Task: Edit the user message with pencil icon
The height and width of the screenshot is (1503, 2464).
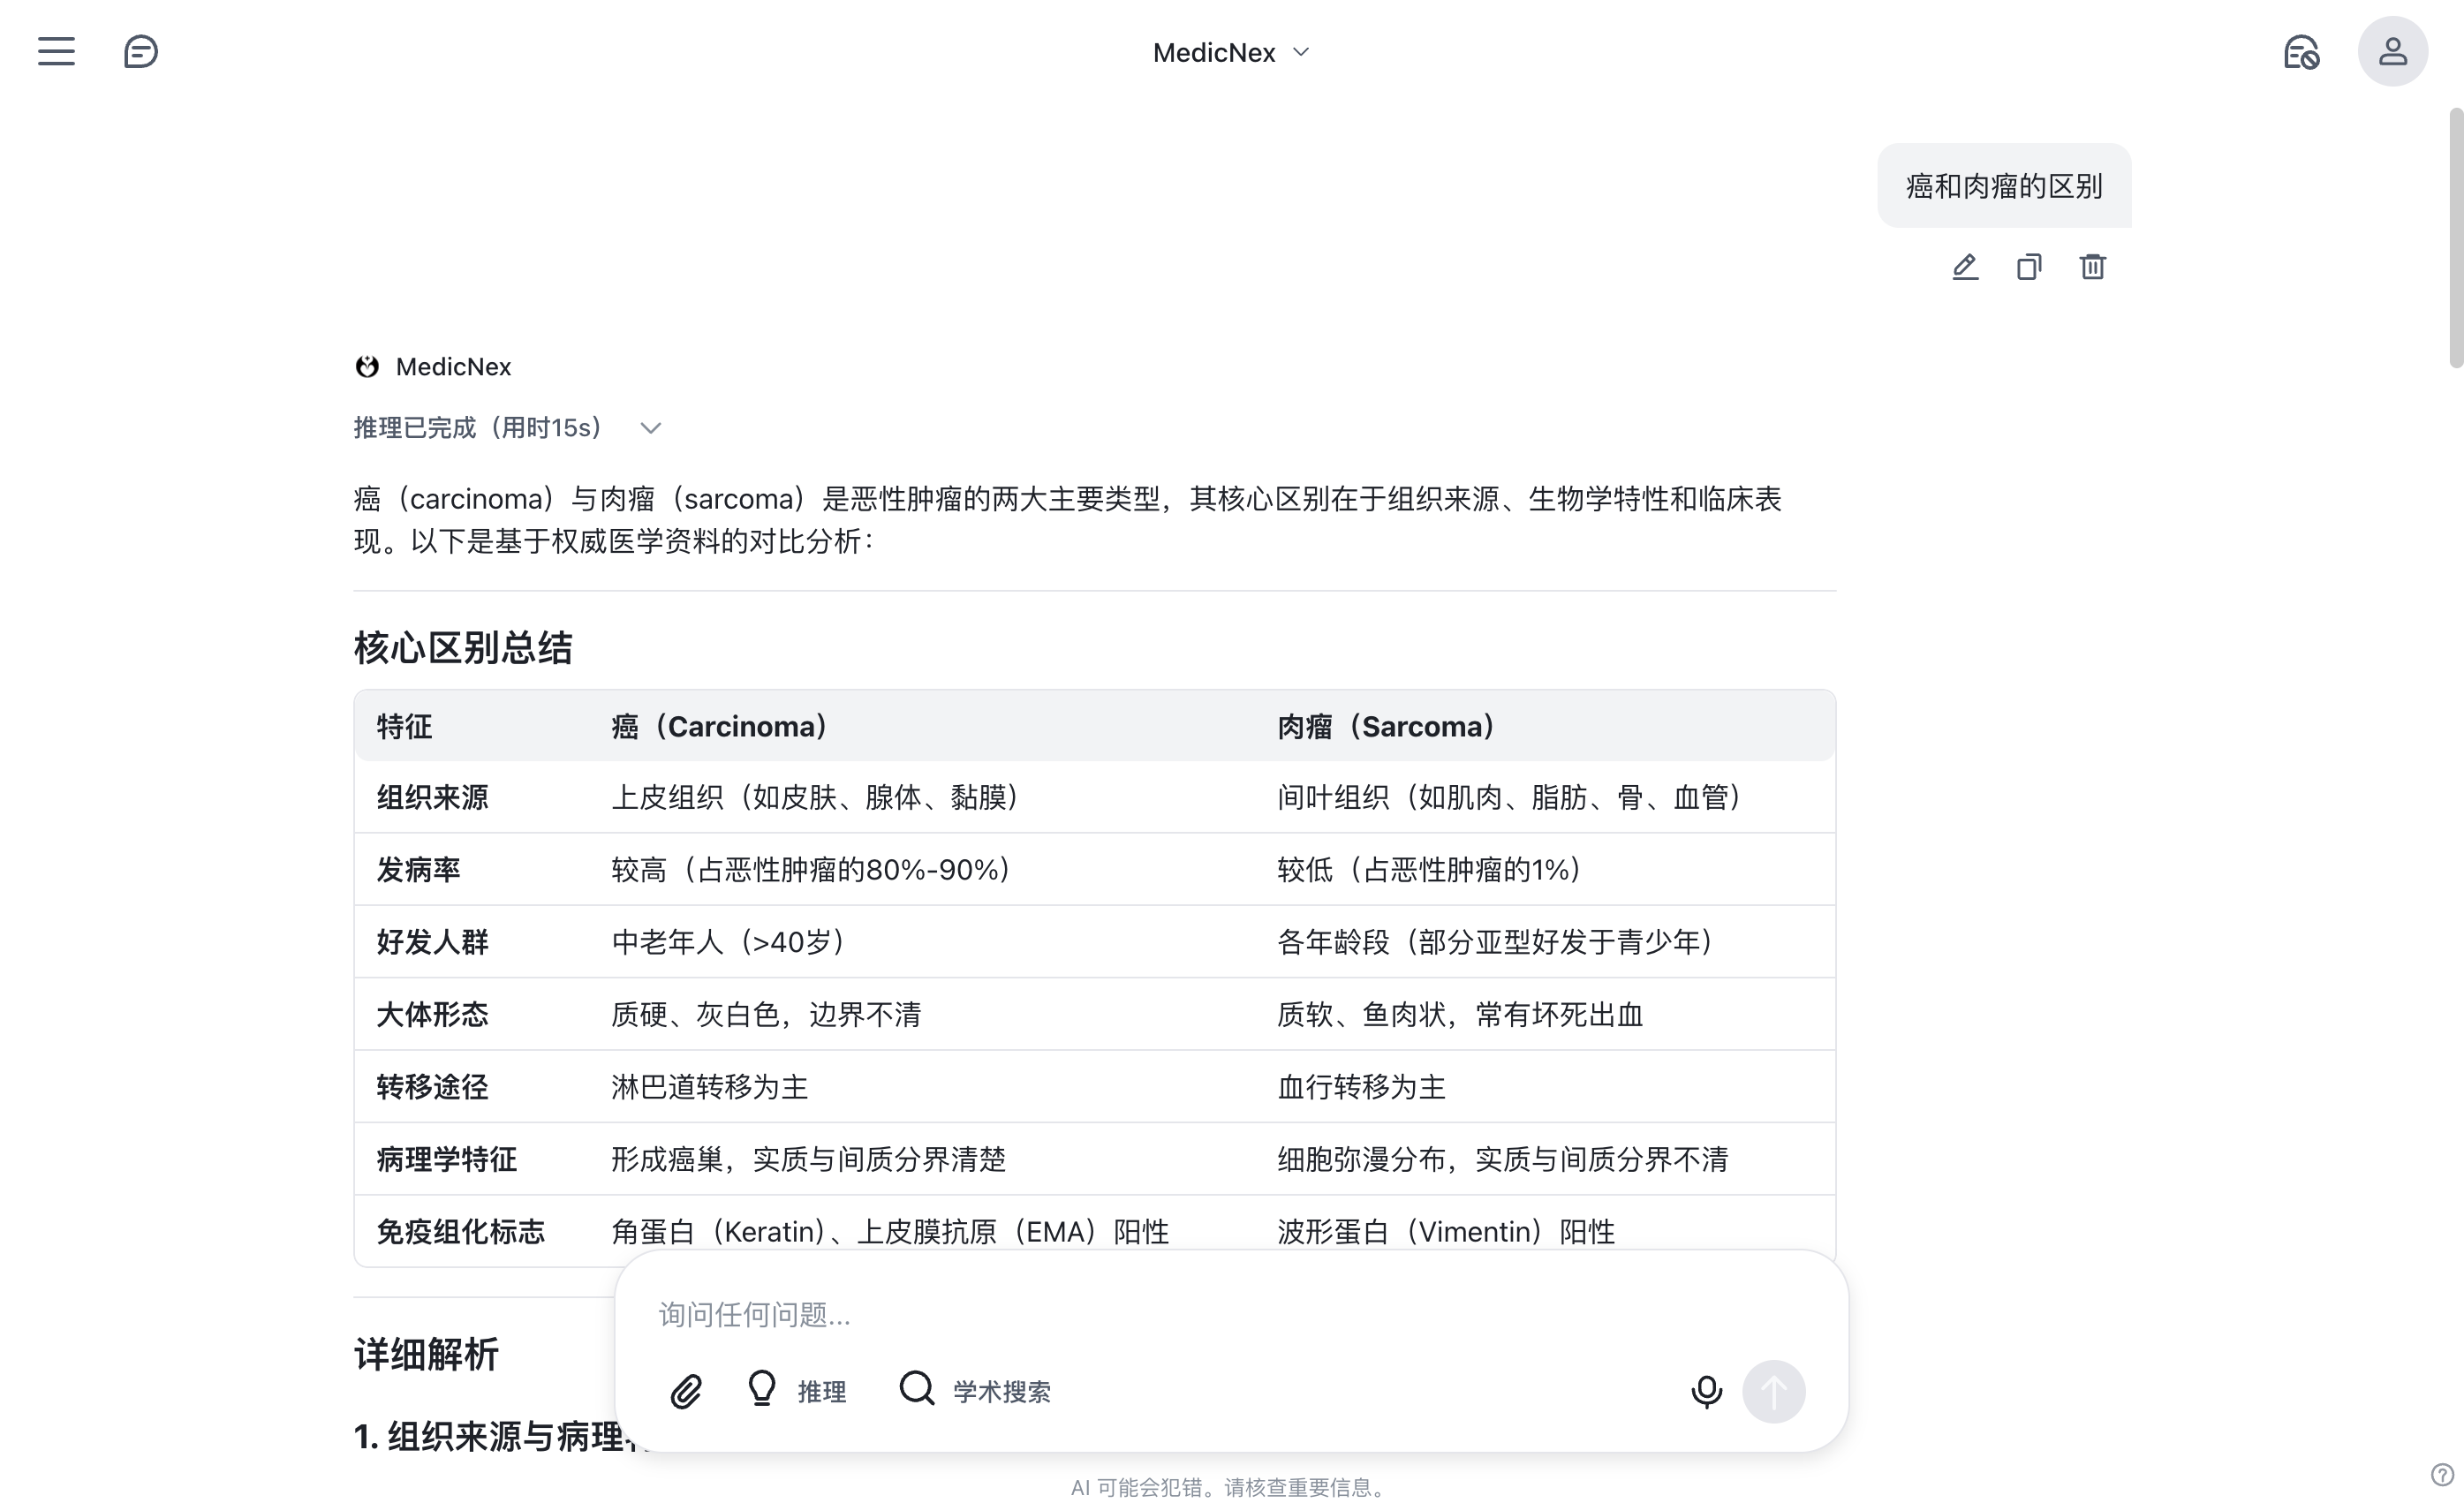Action: pos(1964,267)
